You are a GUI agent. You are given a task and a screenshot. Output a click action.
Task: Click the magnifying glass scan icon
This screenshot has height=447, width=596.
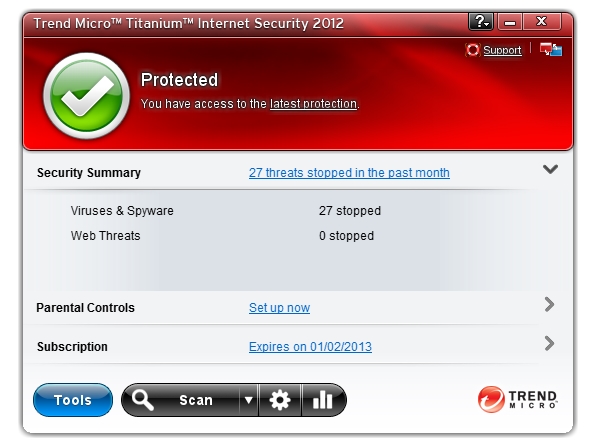[x=143, y=400]
